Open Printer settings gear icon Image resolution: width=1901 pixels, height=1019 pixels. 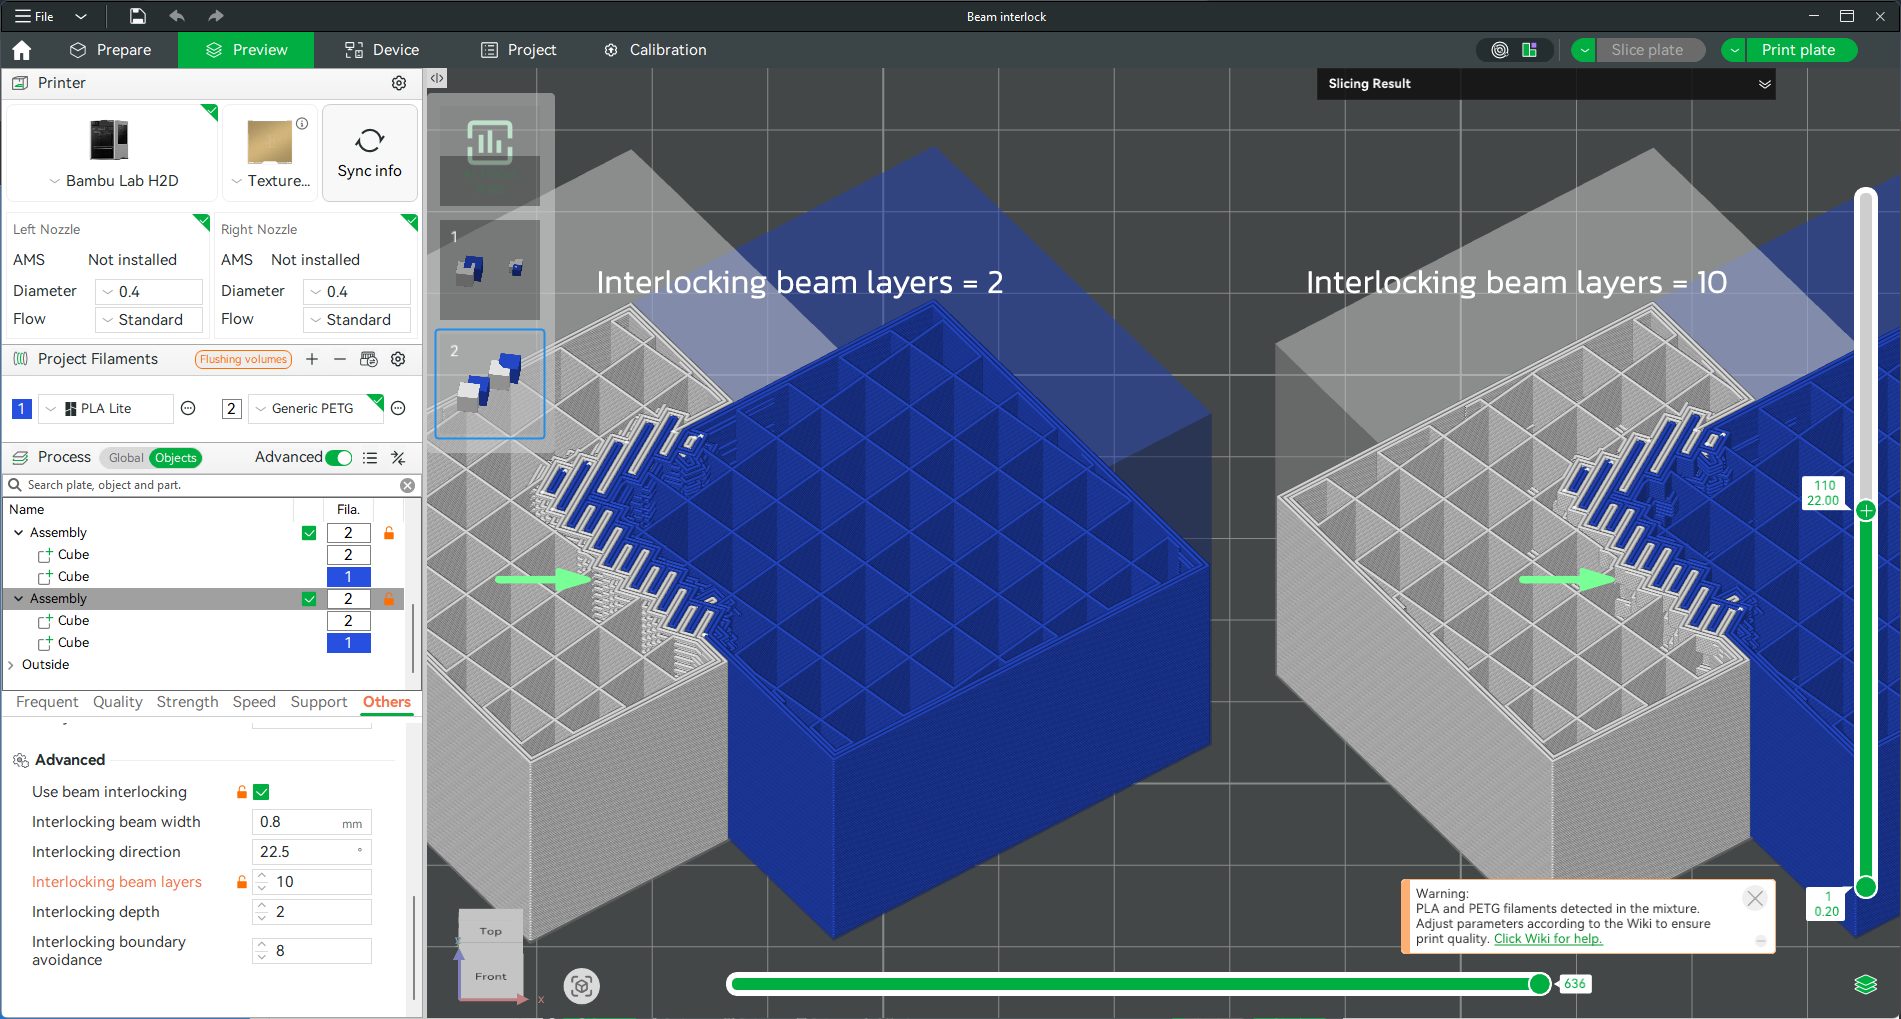point(399,83)
